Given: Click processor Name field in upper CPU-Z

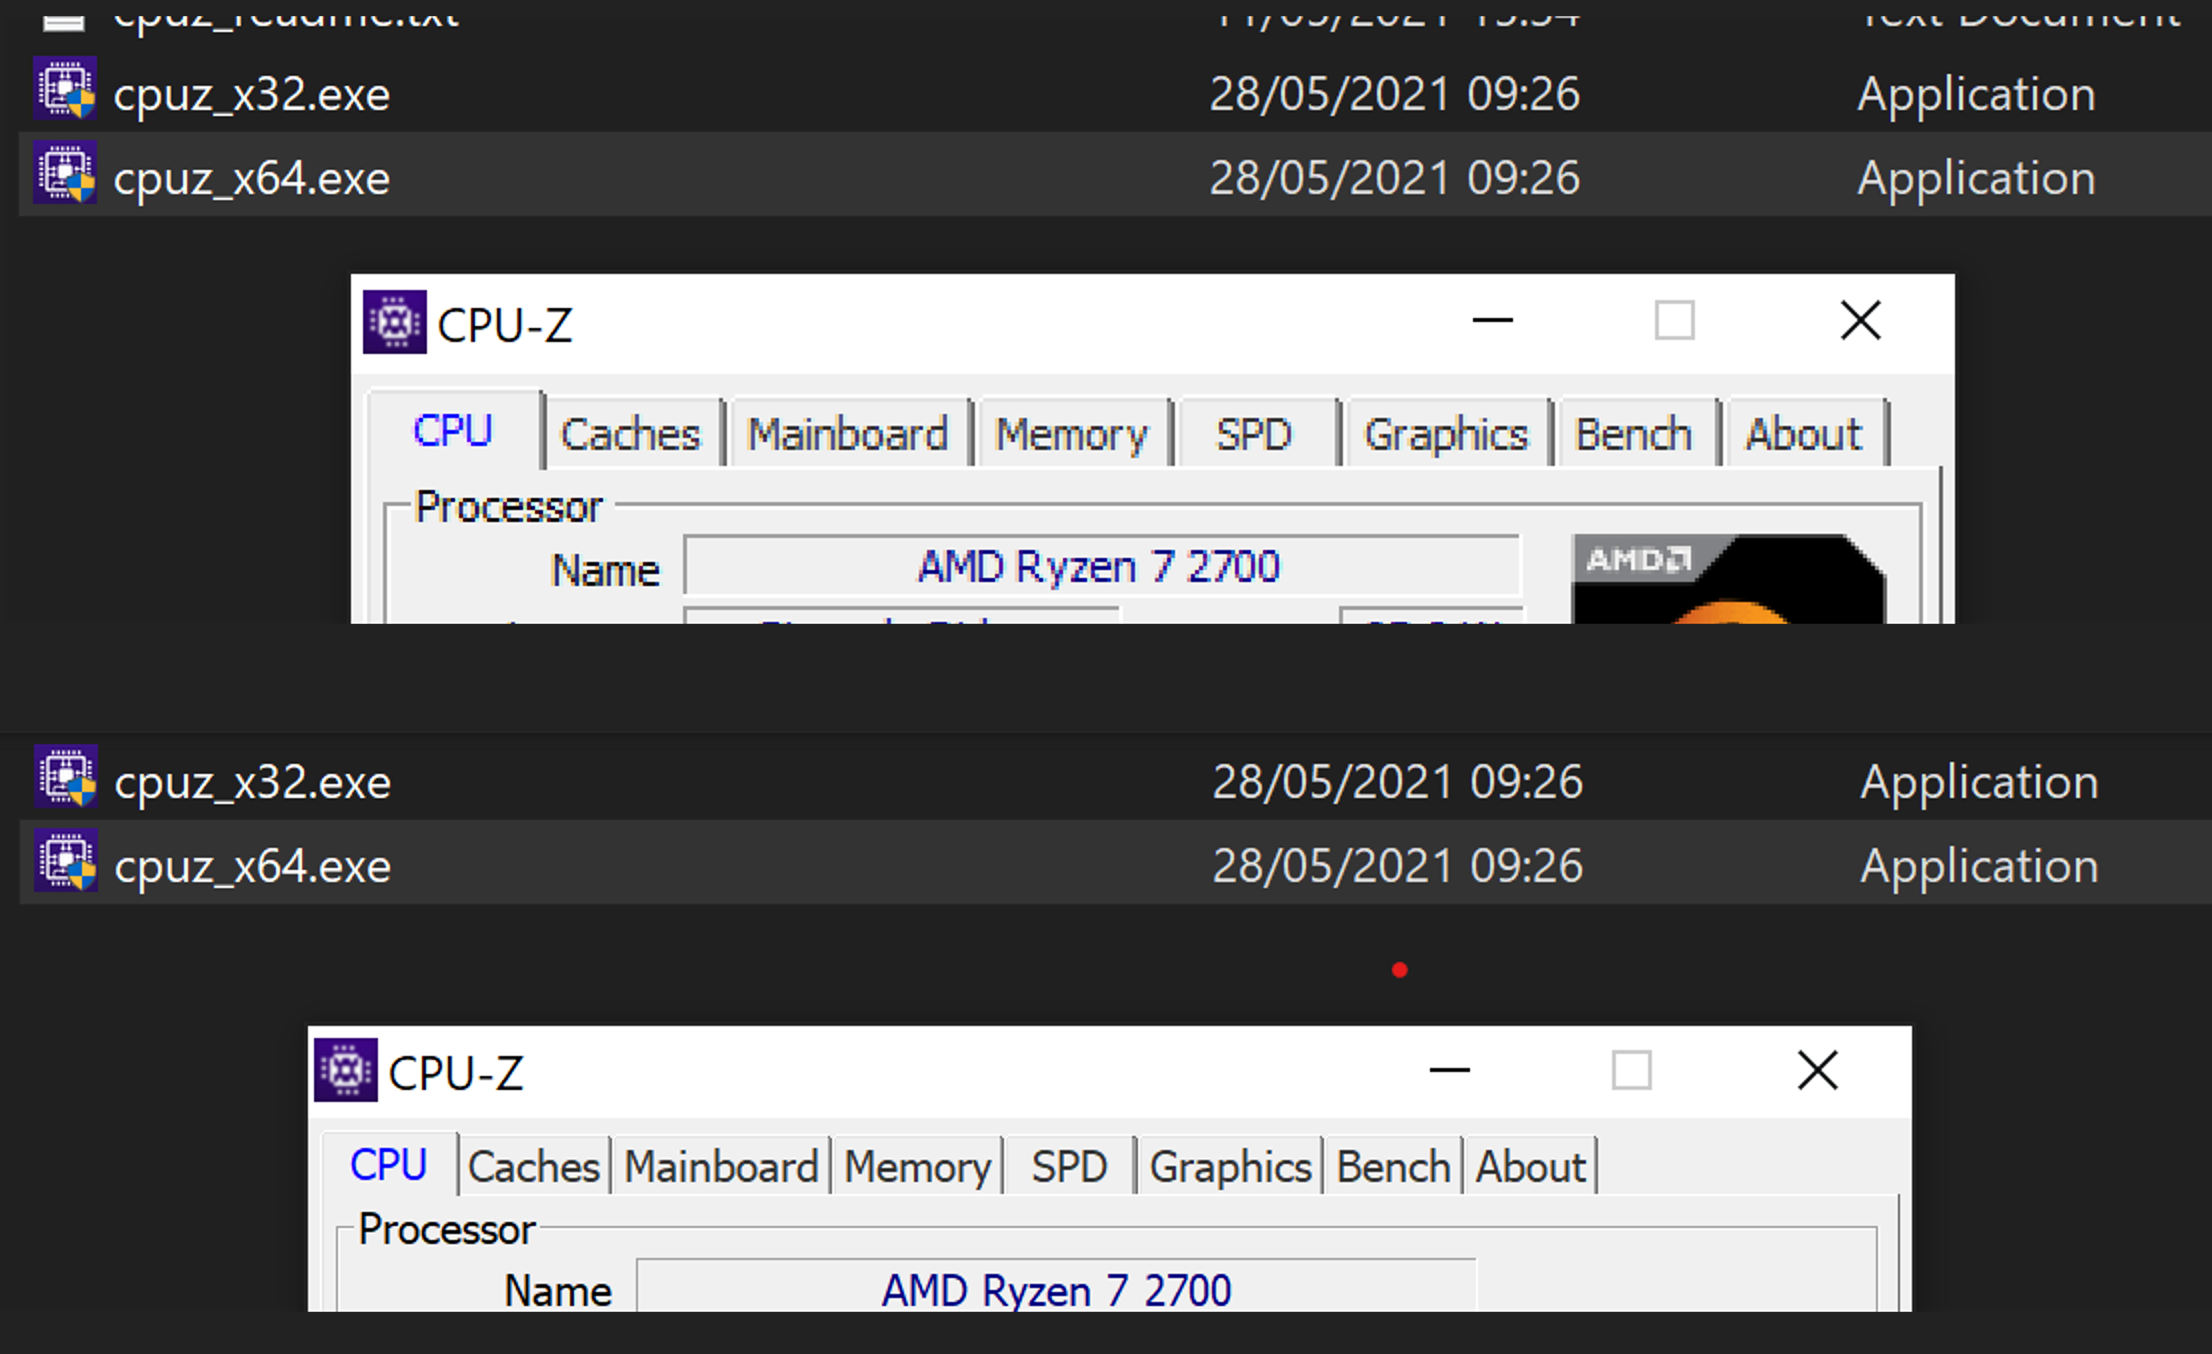Looking at the screenshot, I should pyautogui.click(x=1102, y=566).
